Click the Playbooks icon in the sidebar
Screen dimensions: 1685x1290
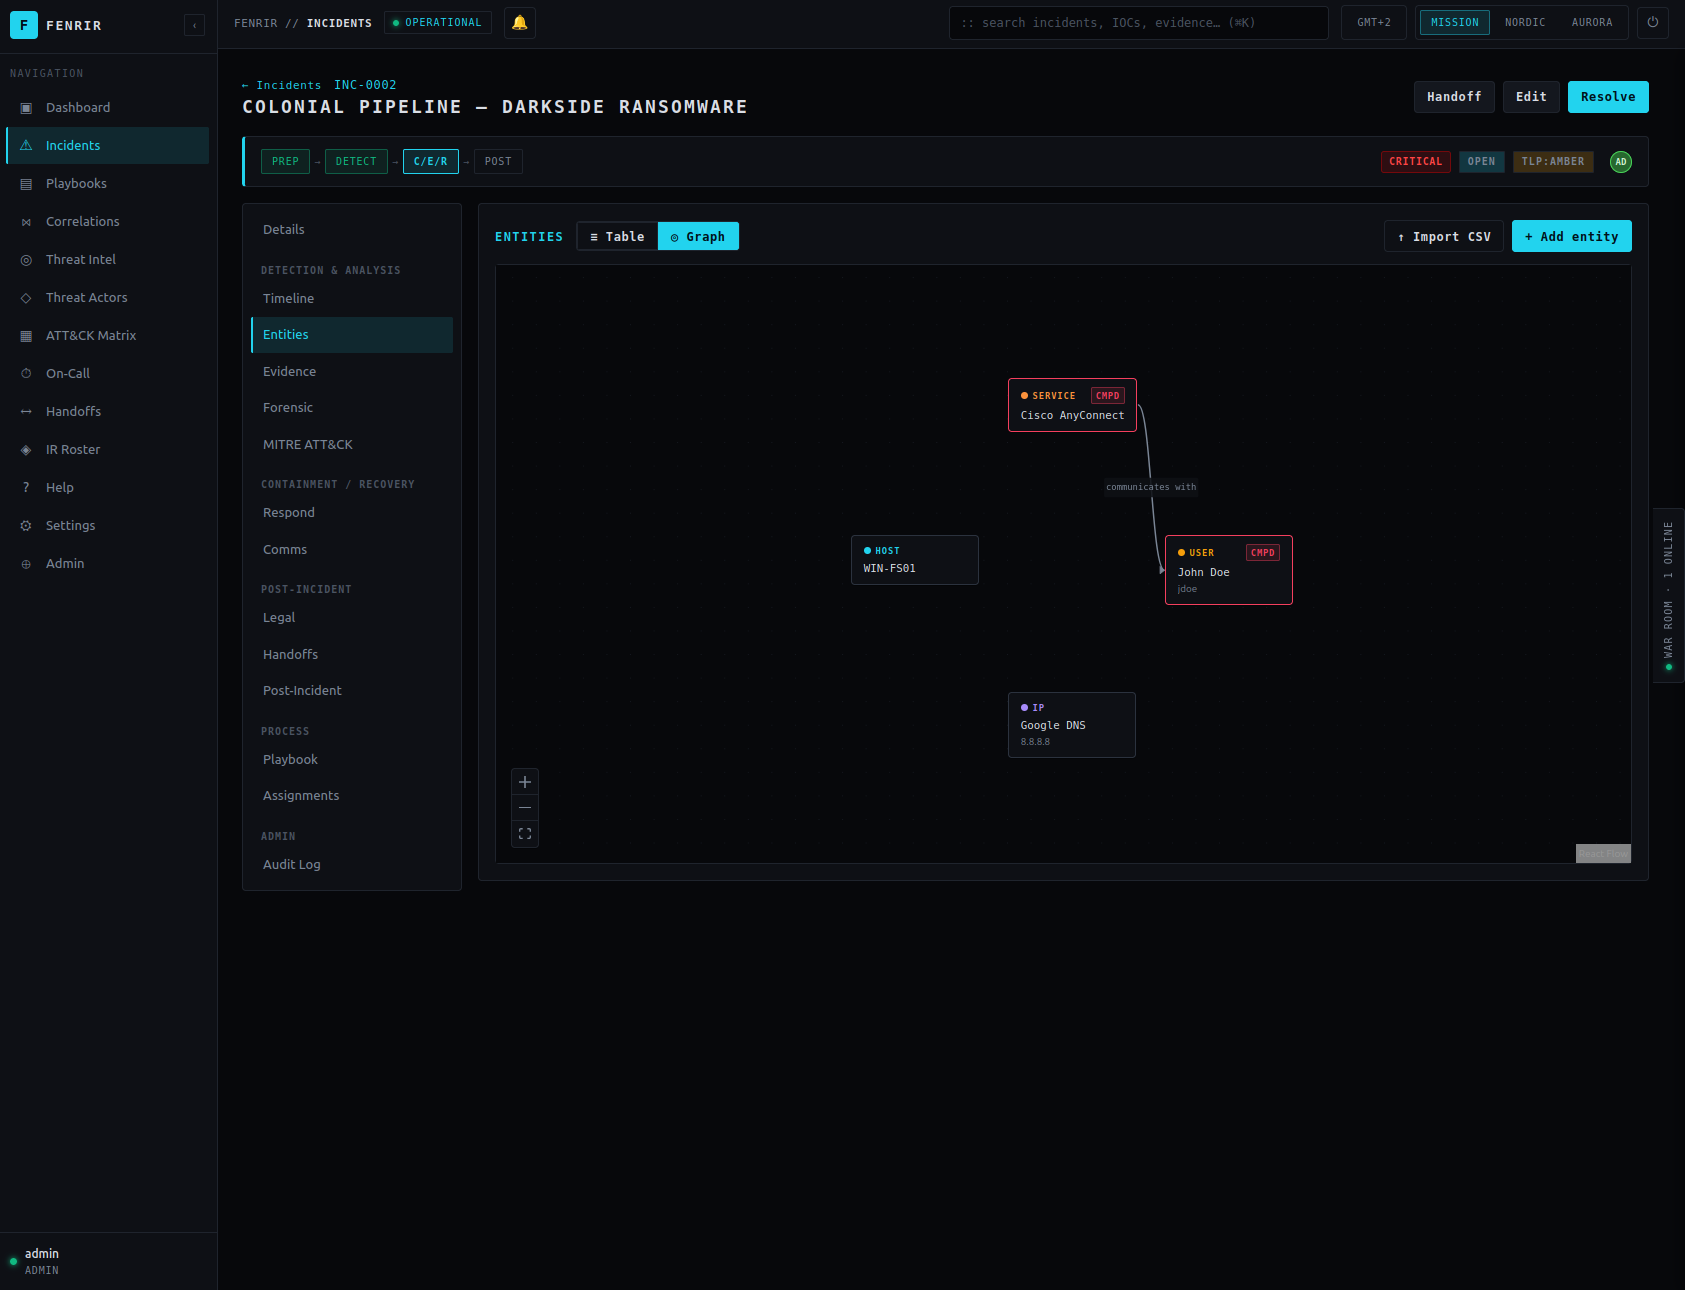pyautogui.click(x=26, y=184)
